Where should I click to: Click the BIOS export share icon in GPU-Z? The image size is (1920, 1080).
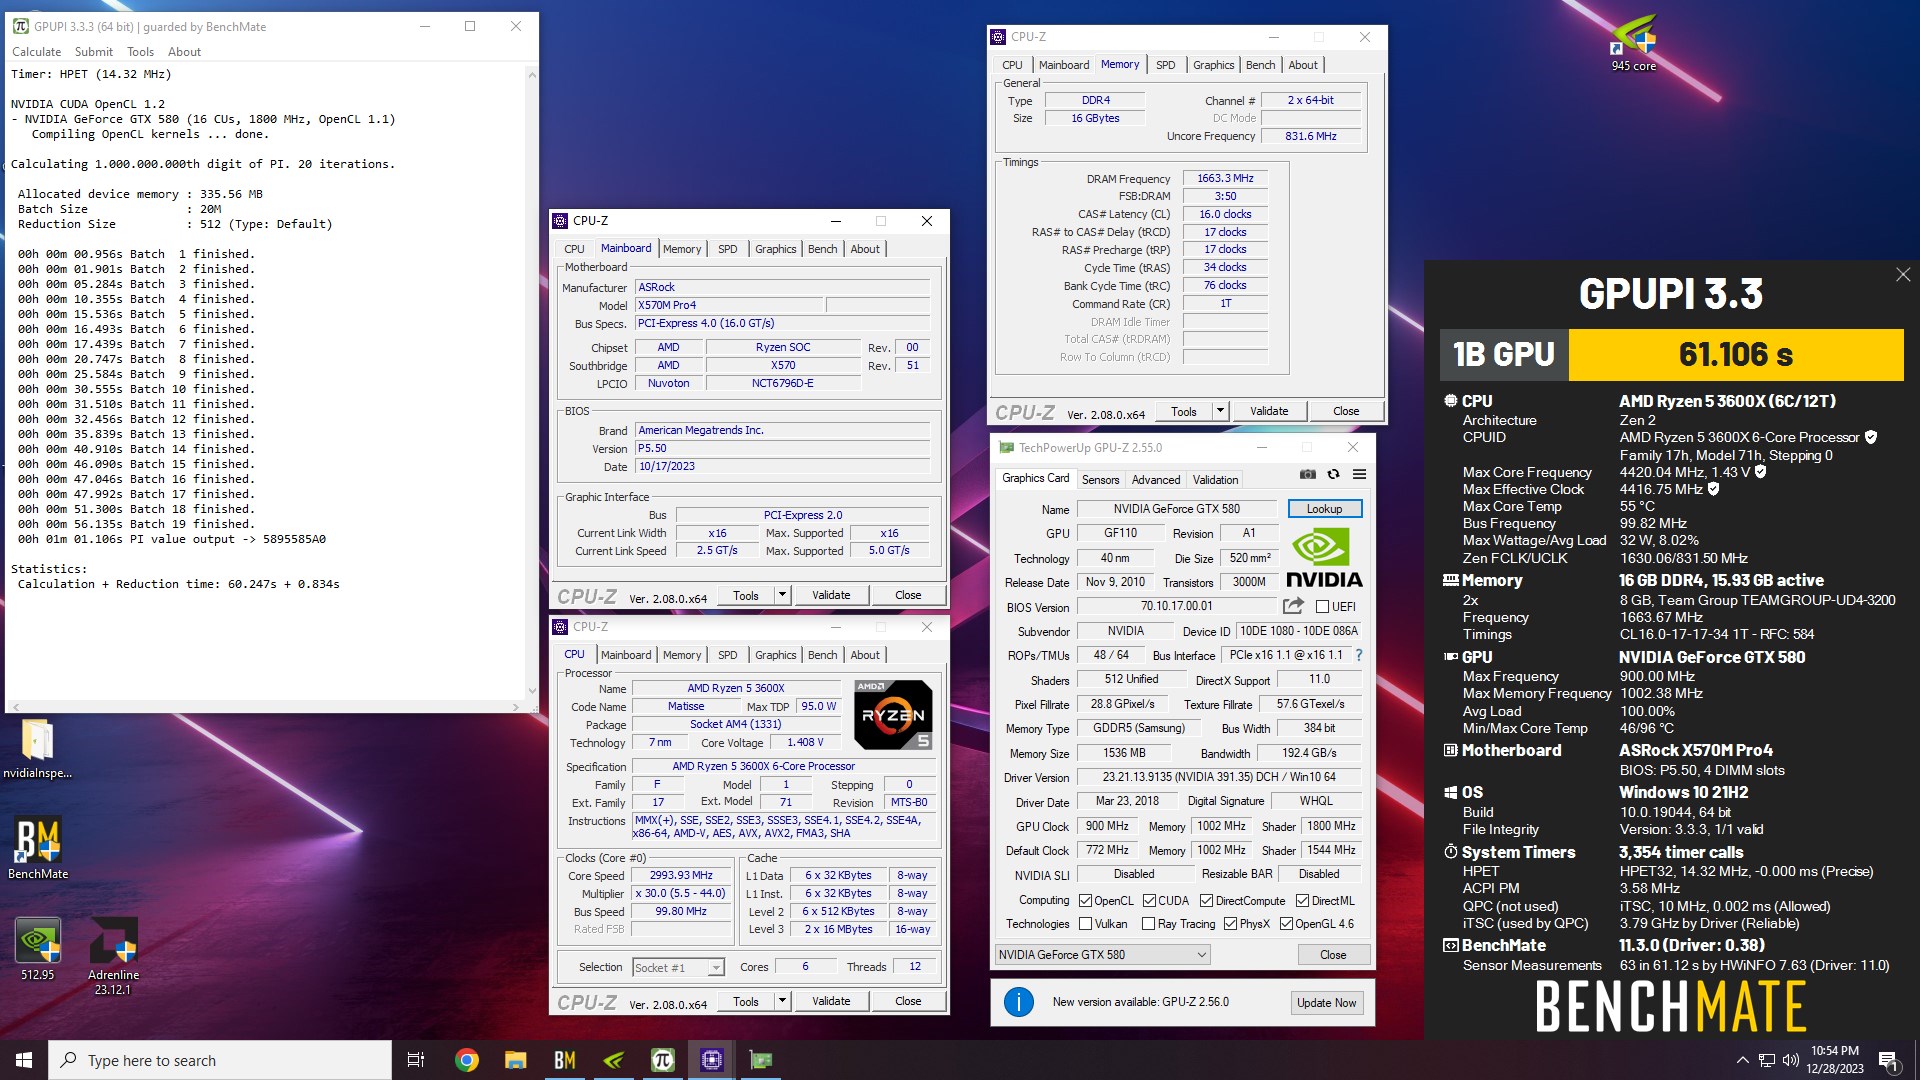tap(1293, 606)
